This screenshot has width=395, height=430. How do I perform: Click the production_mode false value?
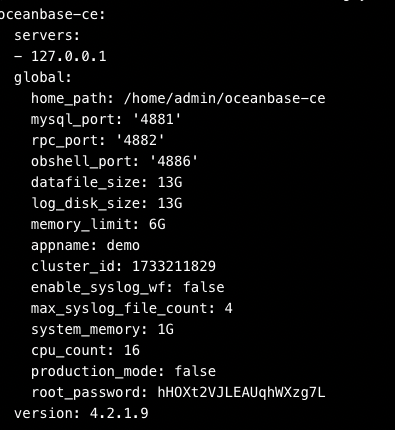coord(195,371)
